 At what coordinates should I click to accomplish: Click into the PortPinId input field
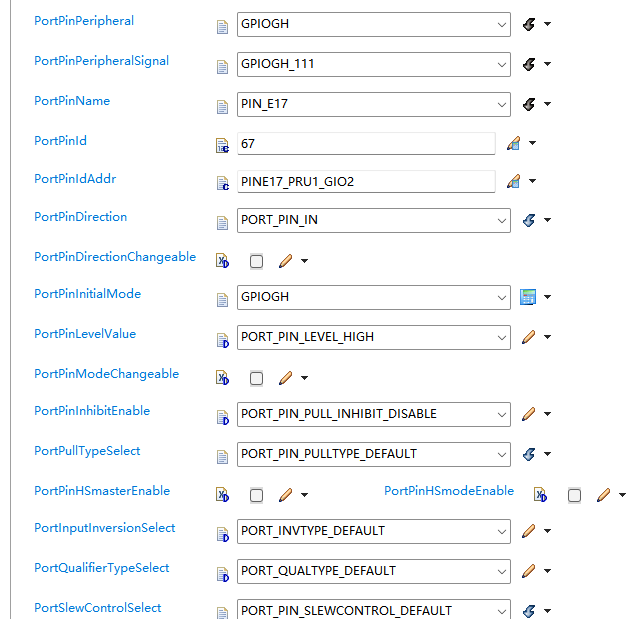[365, 144]
